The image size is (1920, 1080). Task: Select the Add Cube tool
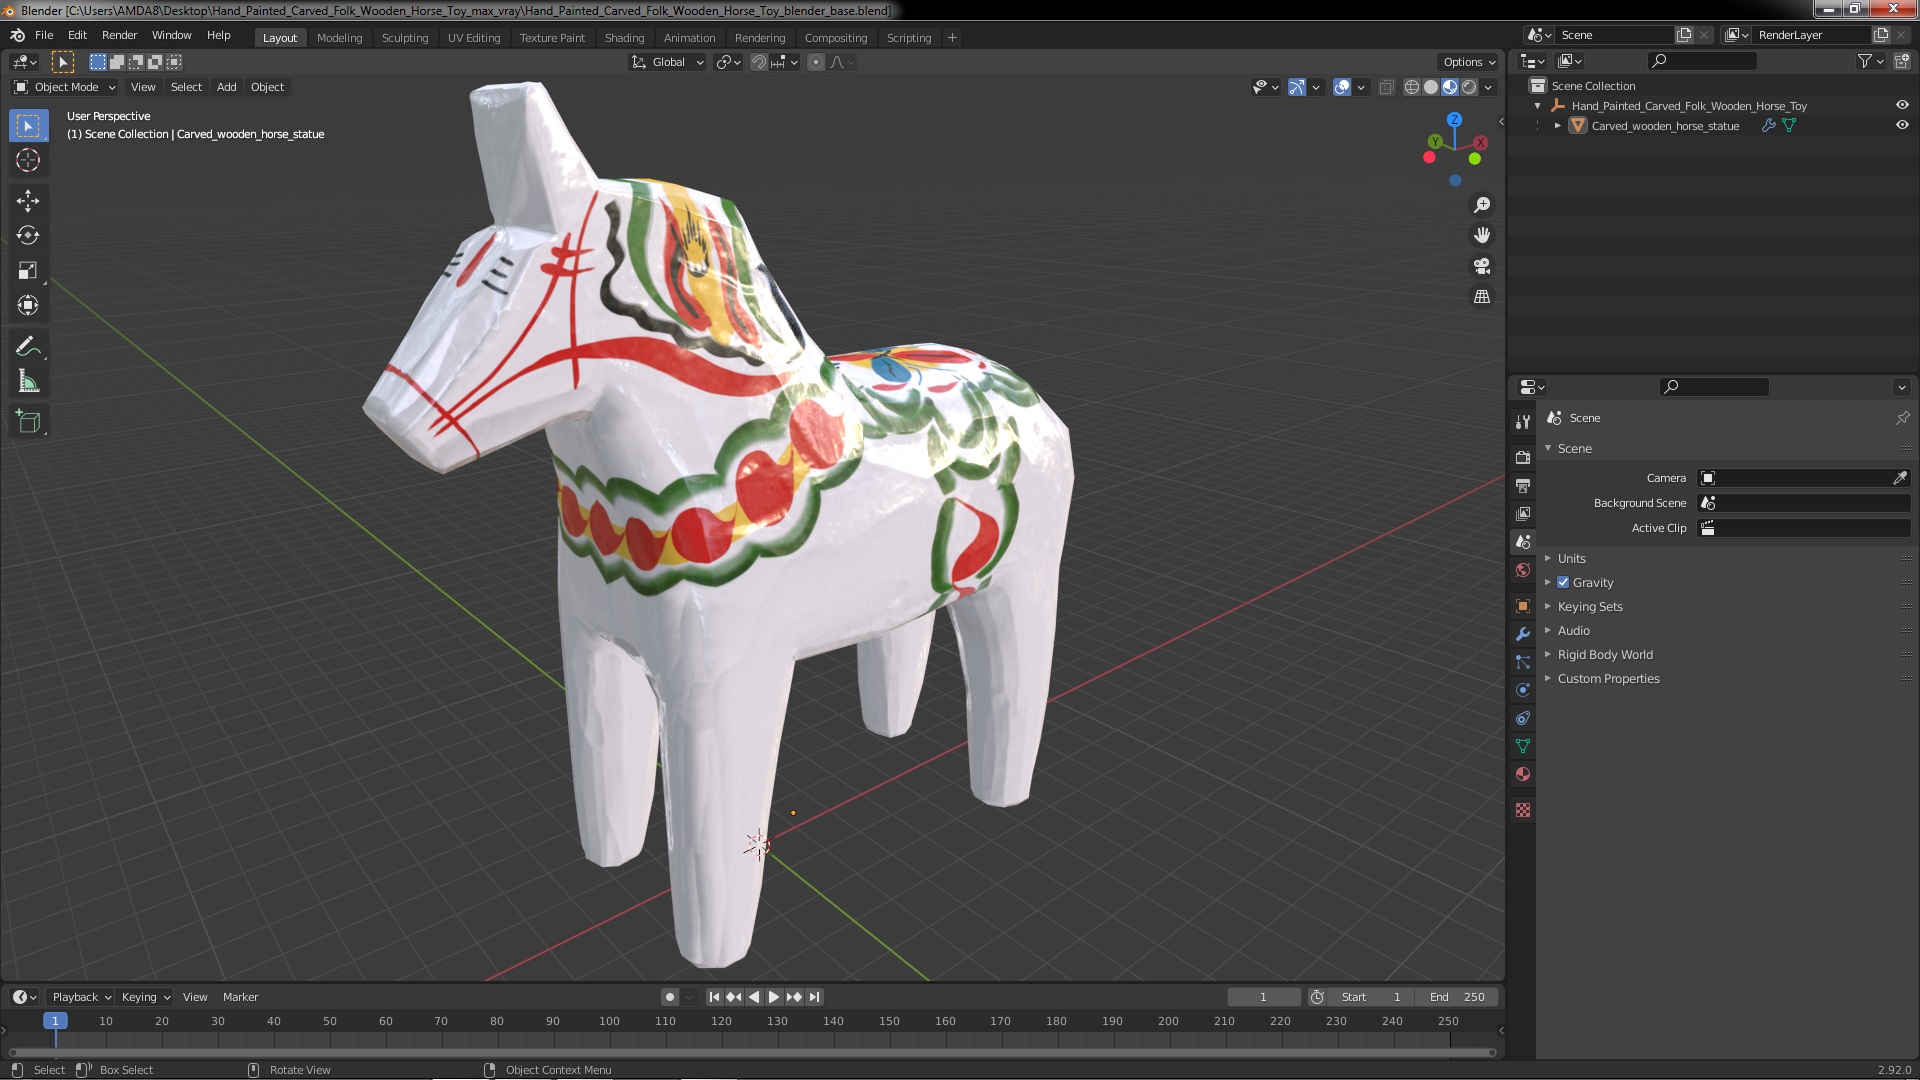[x=28, y=422]
